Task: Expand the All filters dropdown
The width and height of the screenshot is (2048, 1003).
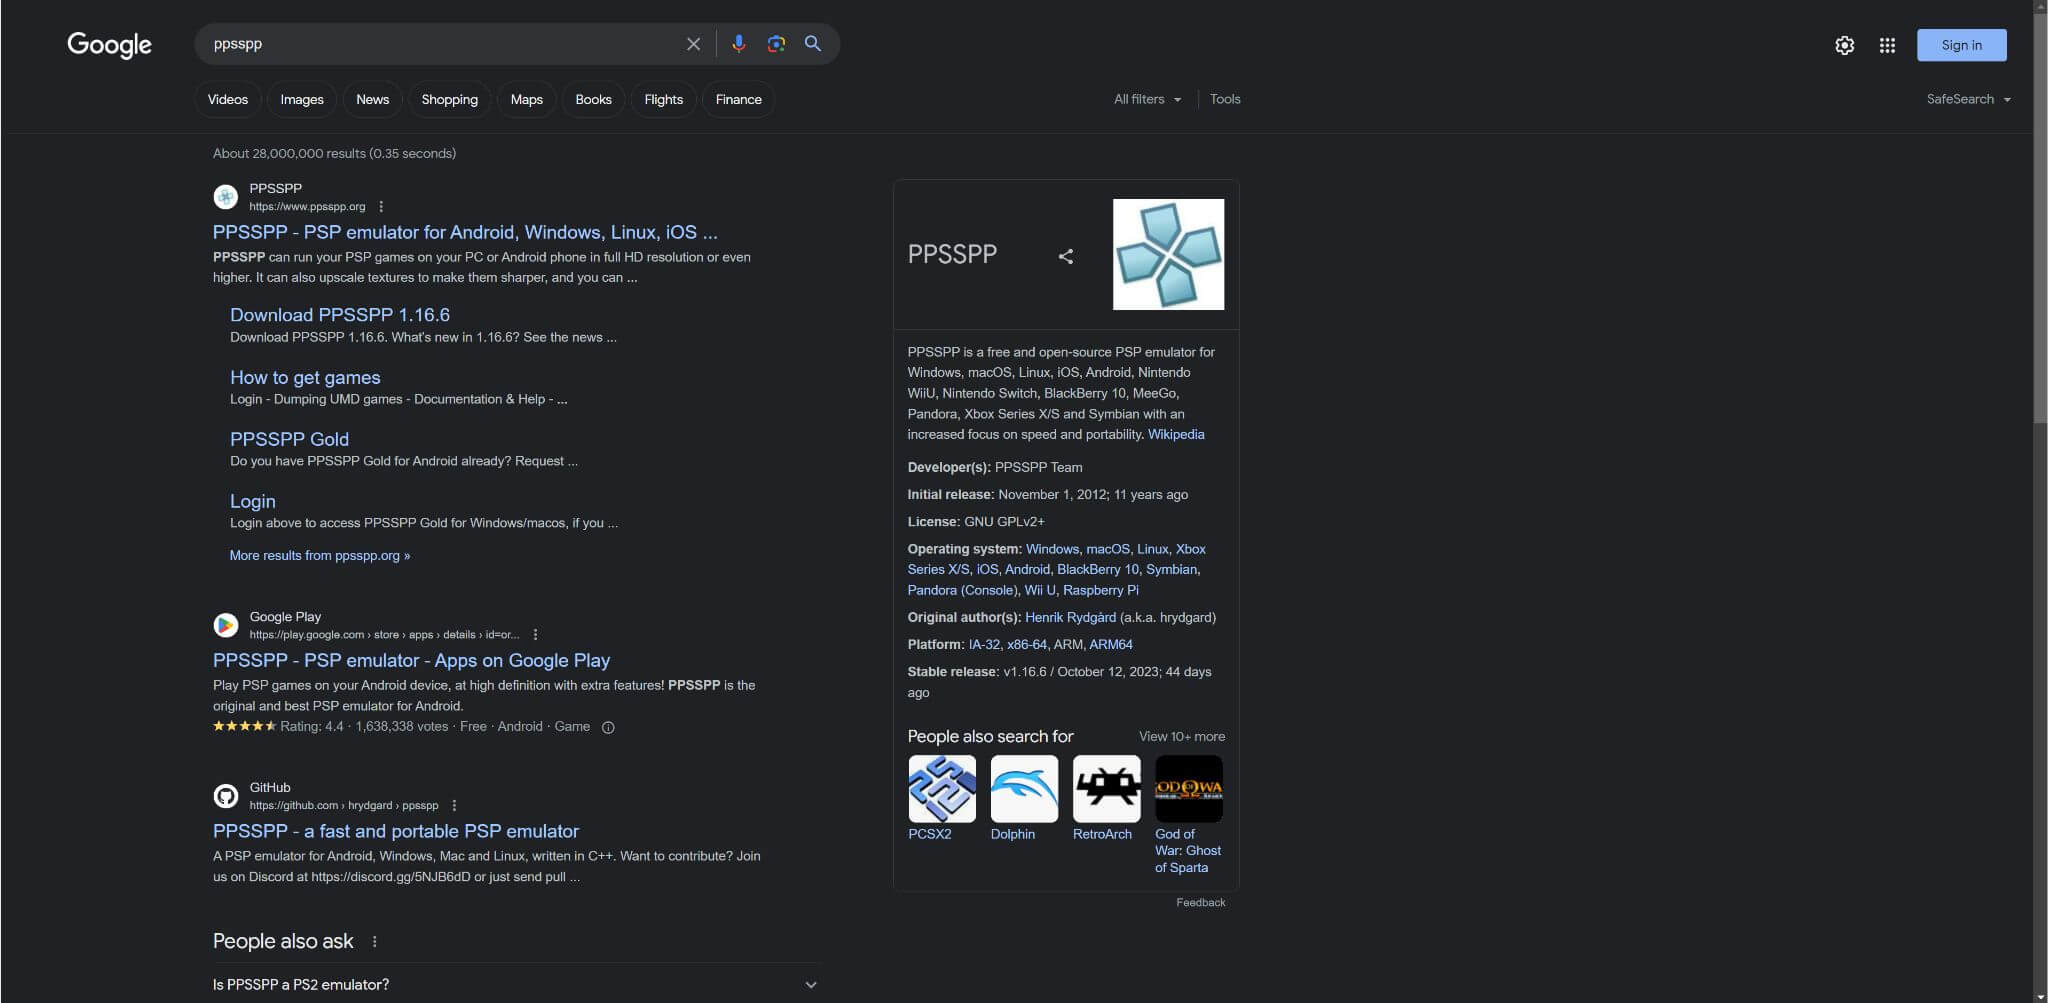Action: (x=1147, y=99)
